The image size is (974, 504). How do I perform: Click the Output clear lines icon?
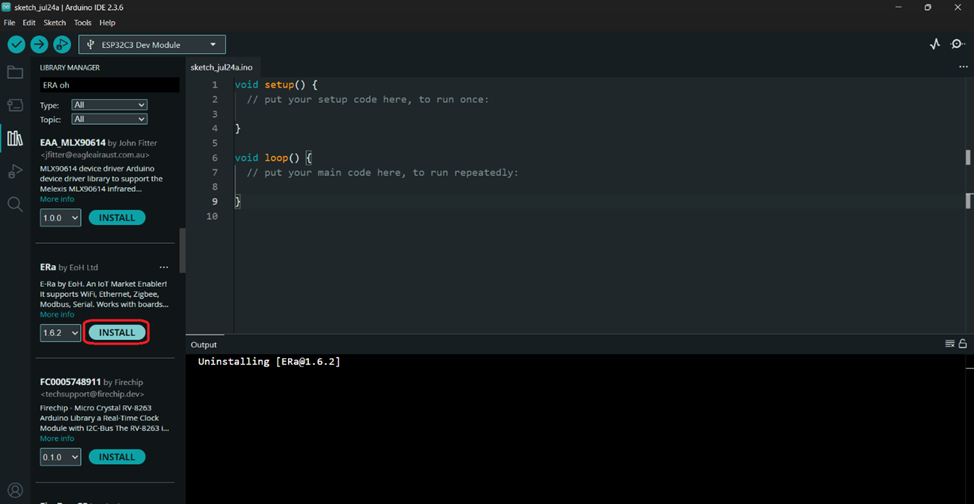(x=949, y=344)
